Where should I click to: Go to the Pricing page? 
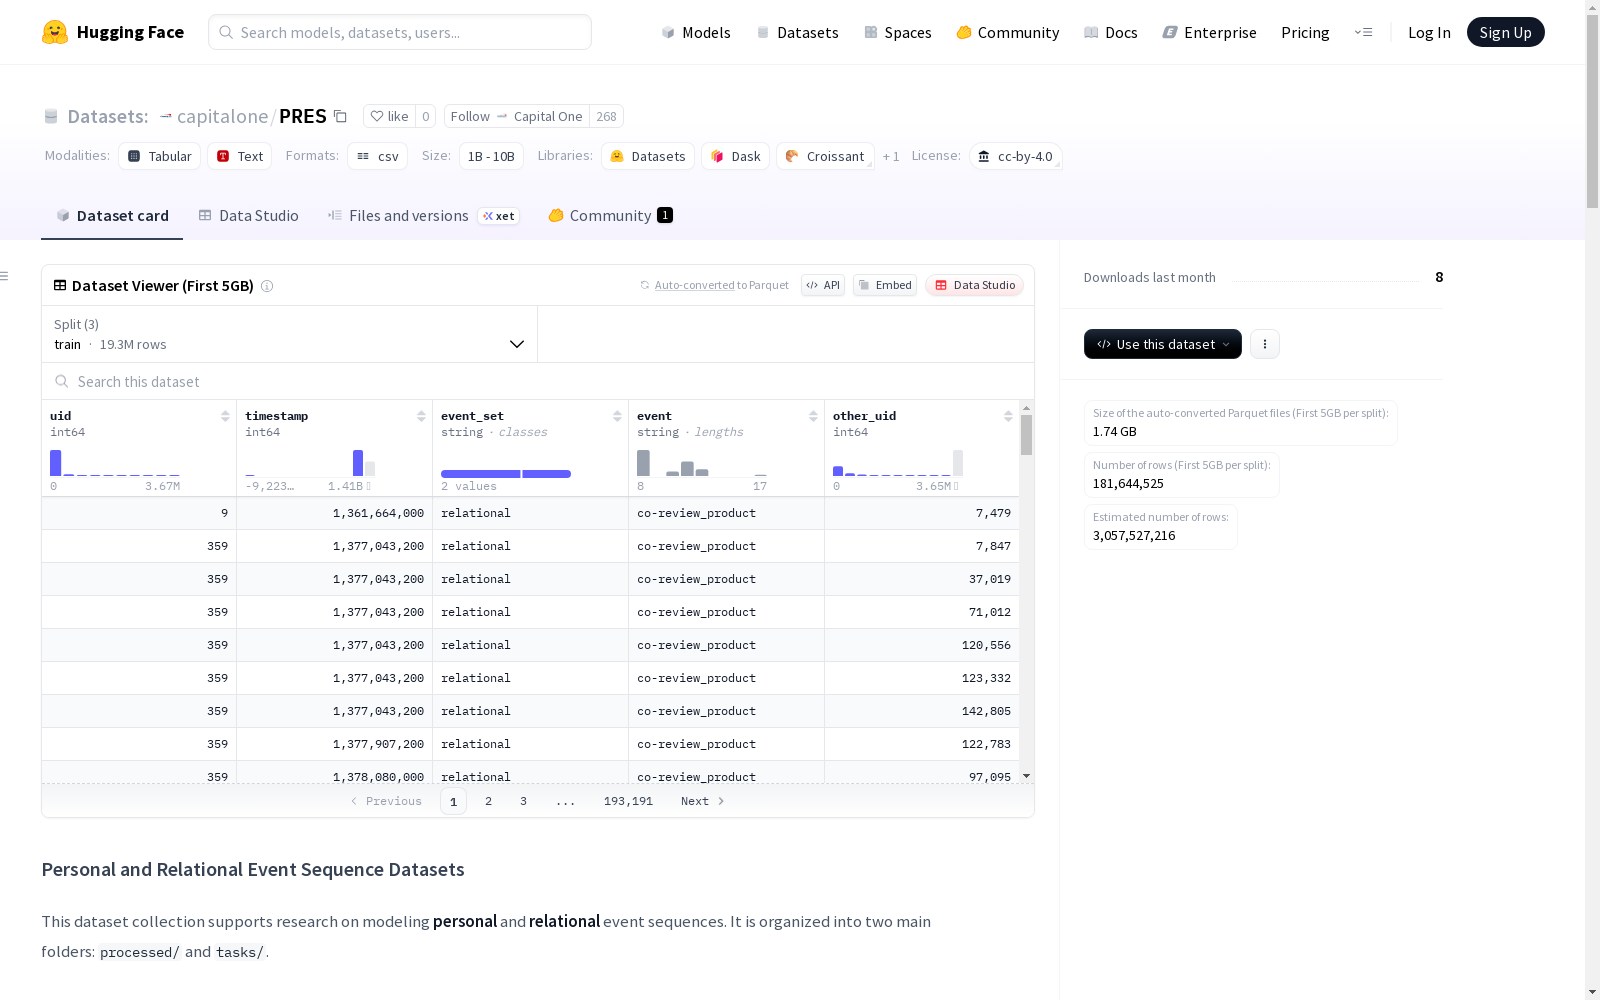[x=1305, y=32]
